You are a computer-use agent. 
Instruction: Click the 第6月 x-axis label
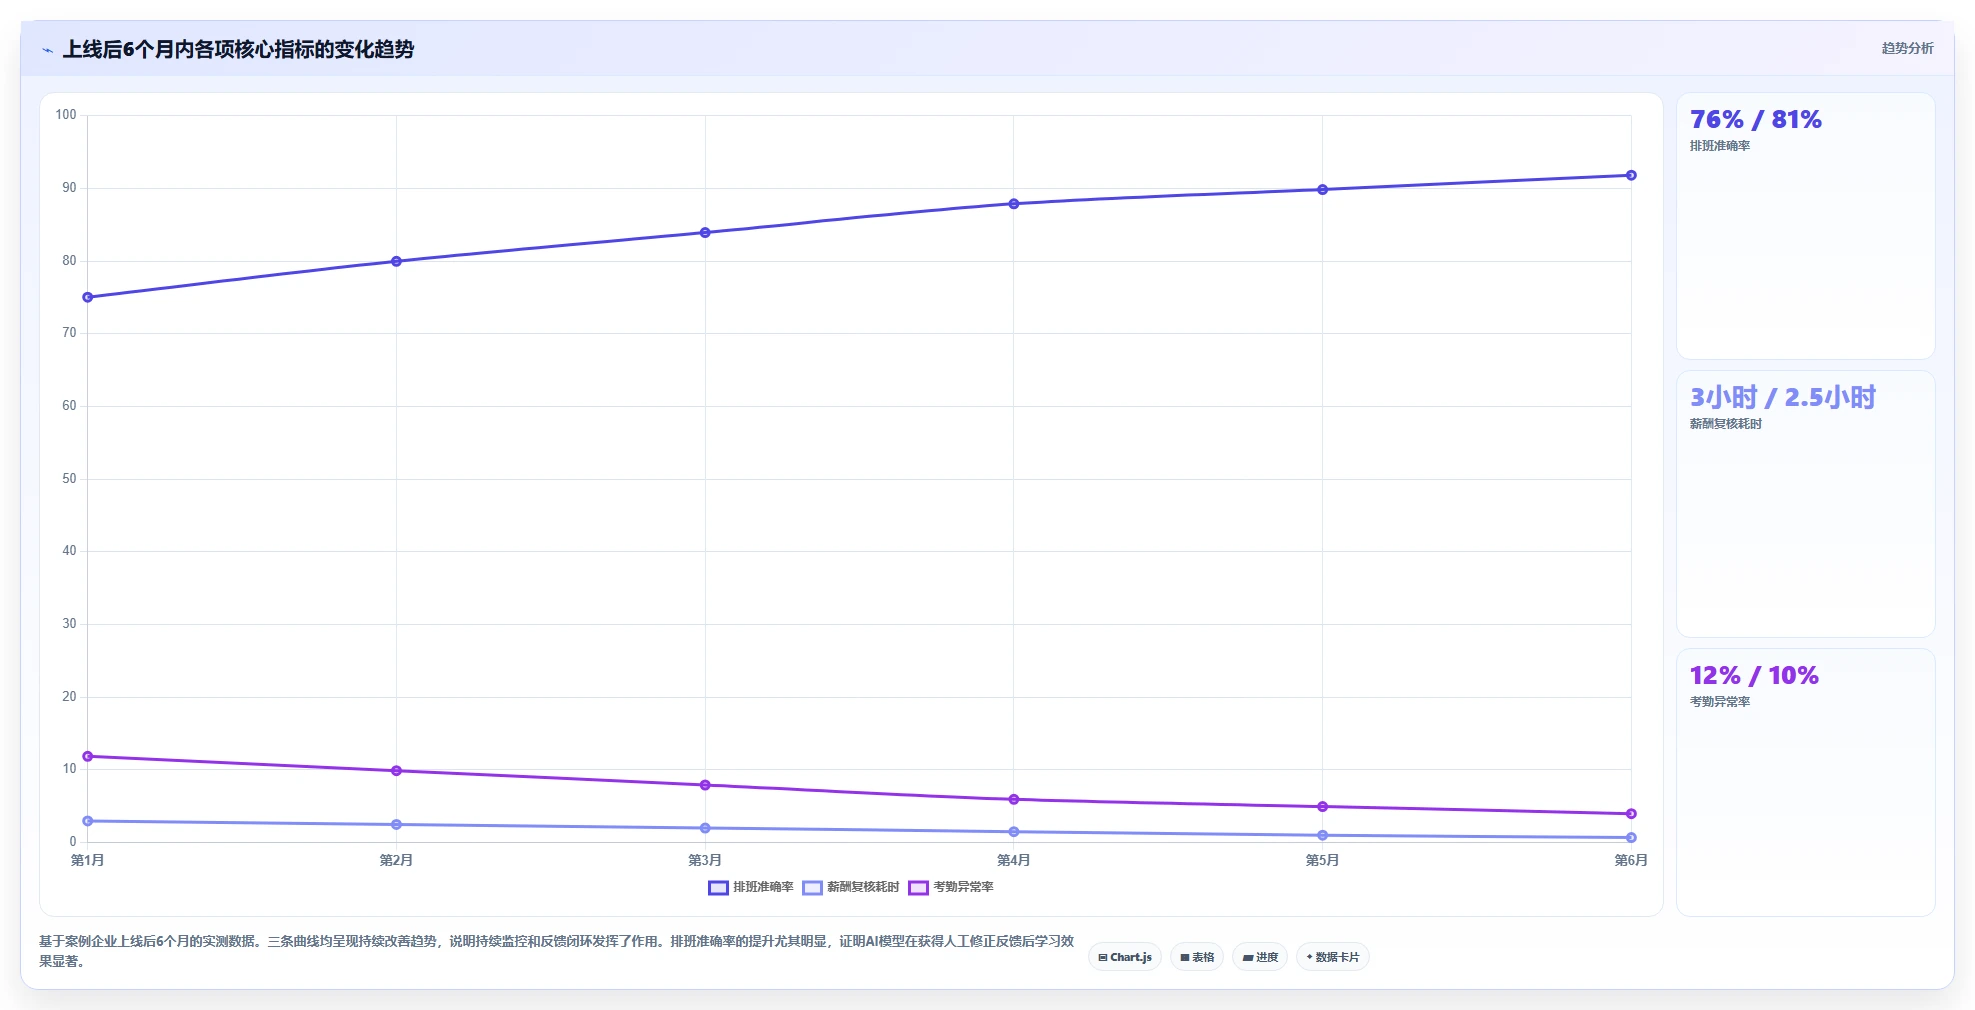point(1631,860)
